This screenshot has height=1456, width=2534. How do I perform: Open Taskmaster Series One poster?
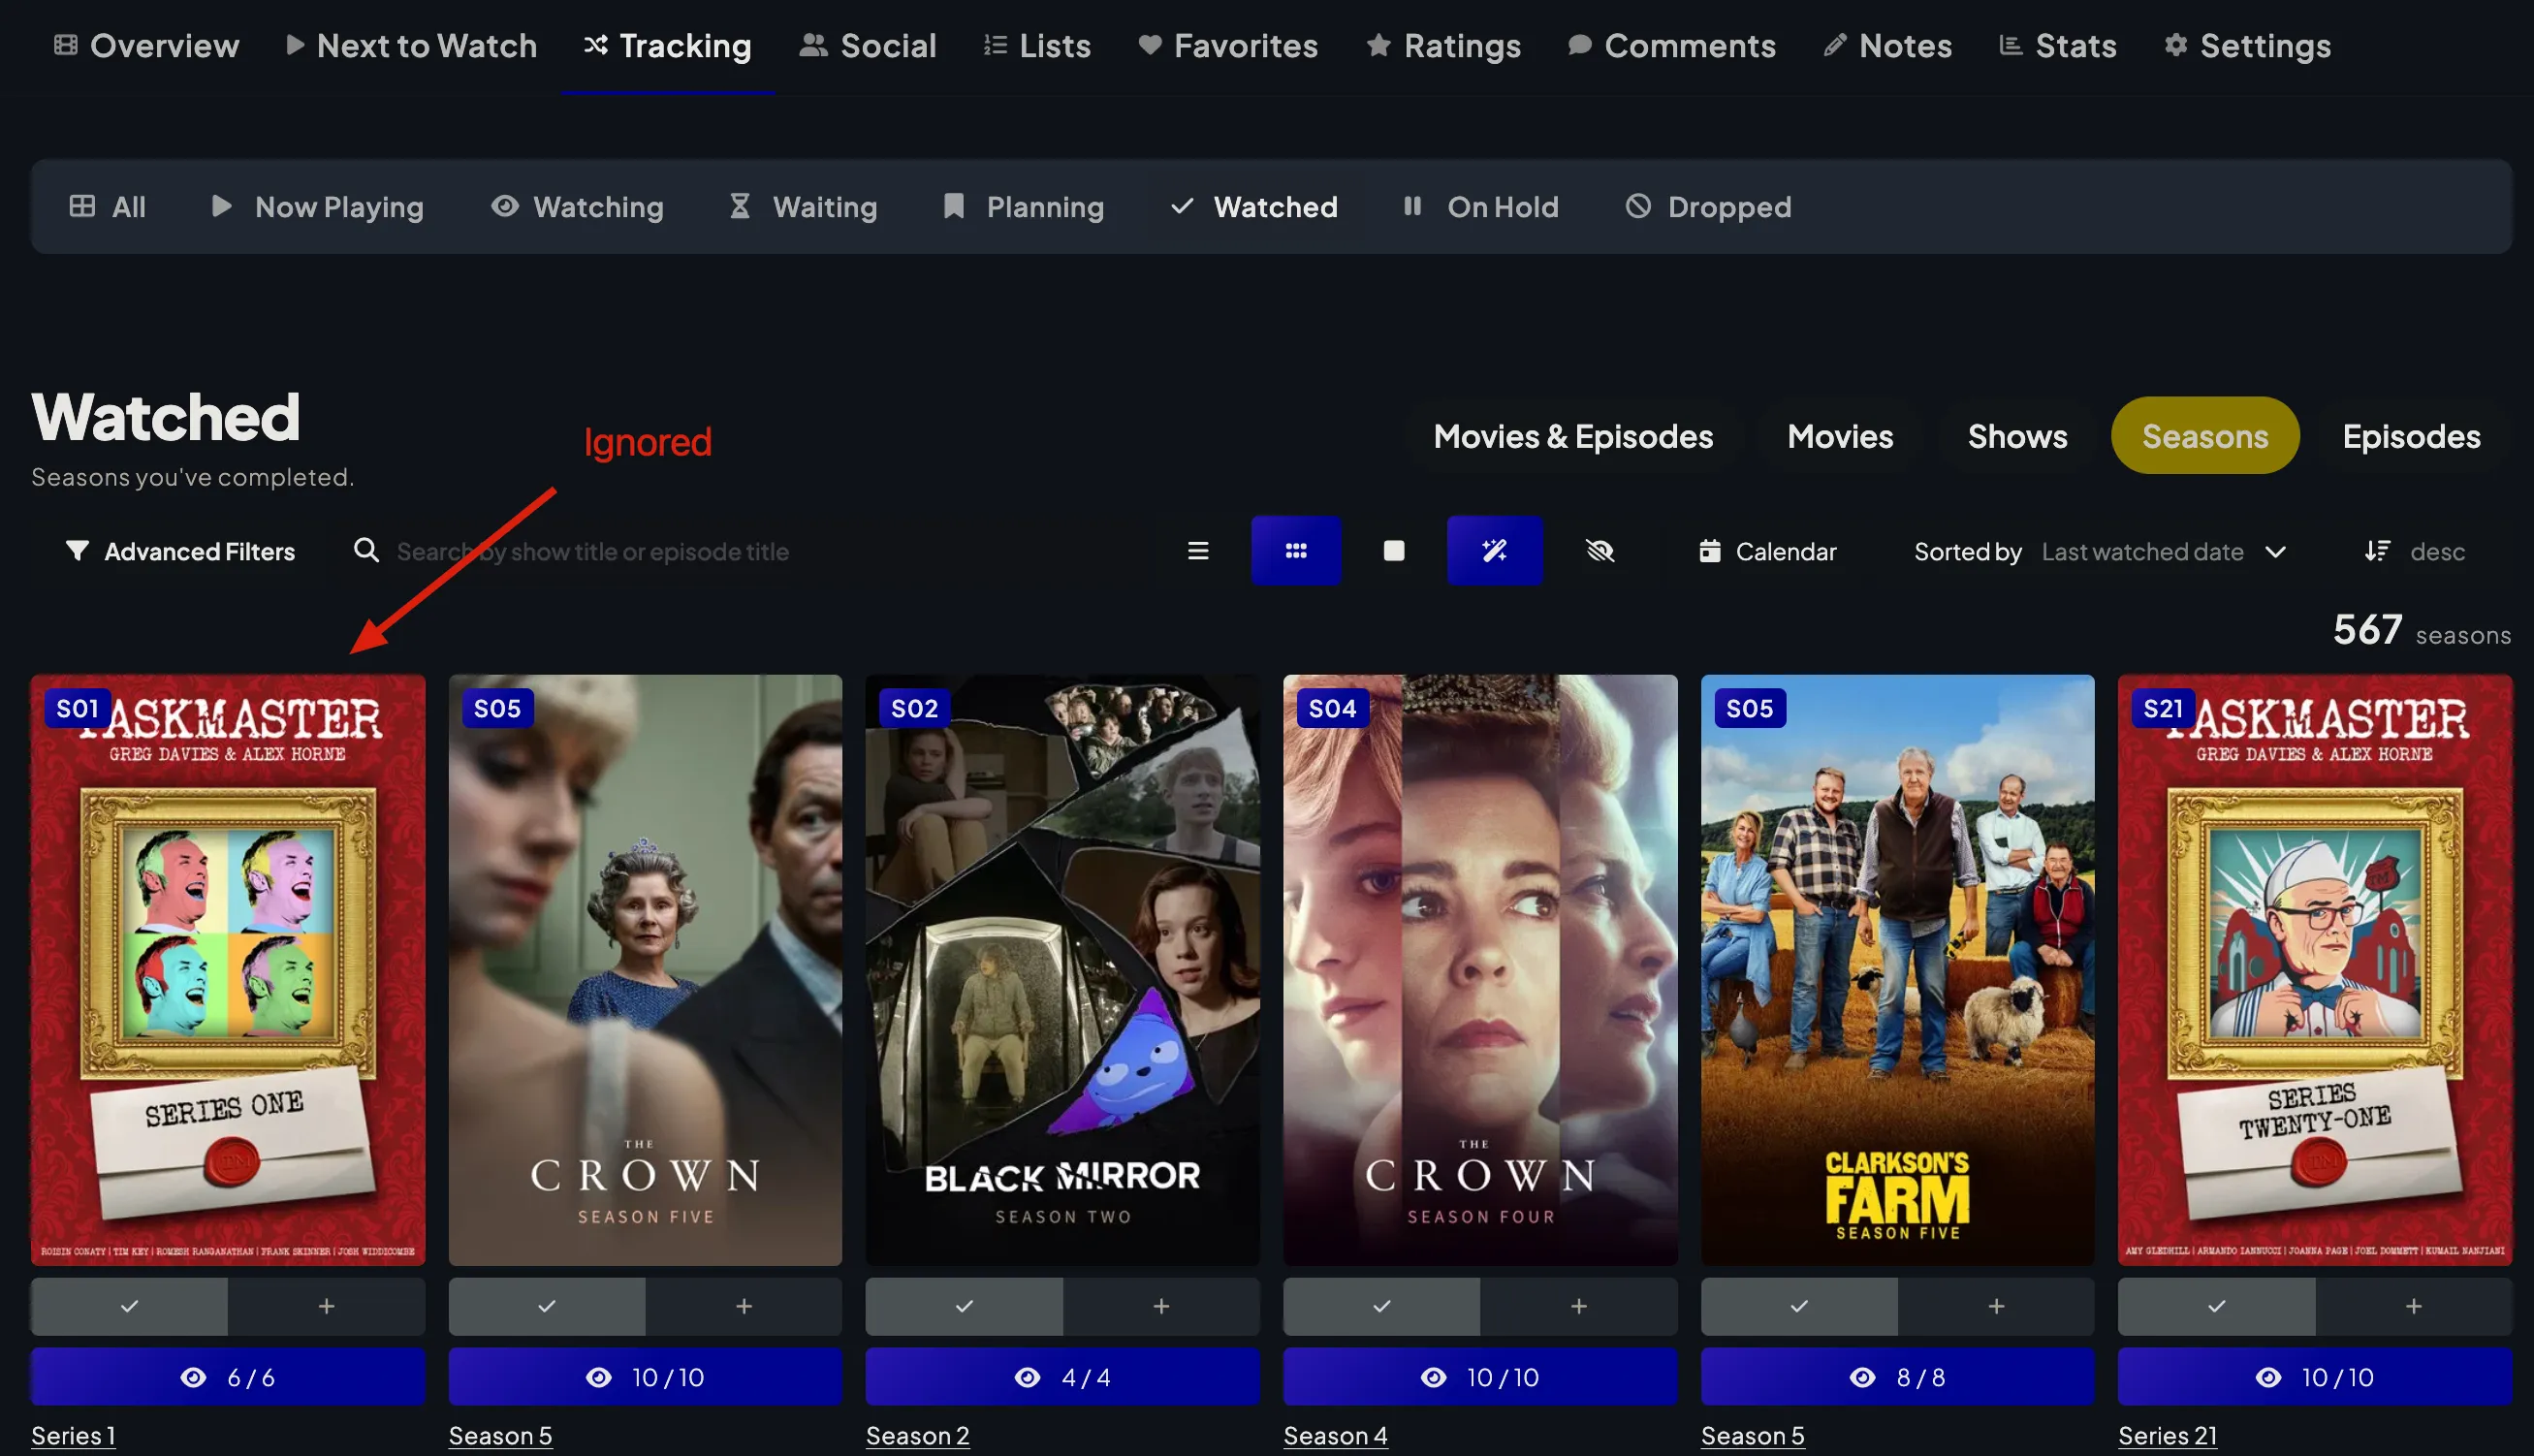pos(228,970)
